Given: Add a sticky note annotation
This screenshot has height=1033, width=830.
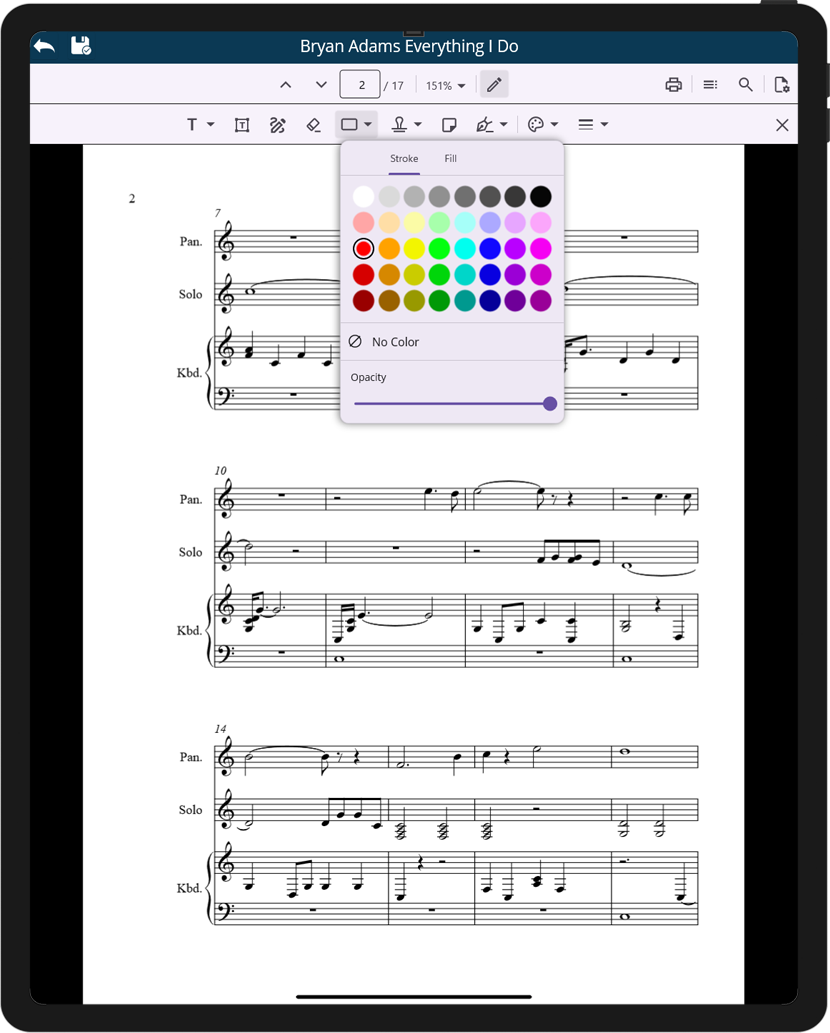Looking at the screenshot, I should point(450,125).
